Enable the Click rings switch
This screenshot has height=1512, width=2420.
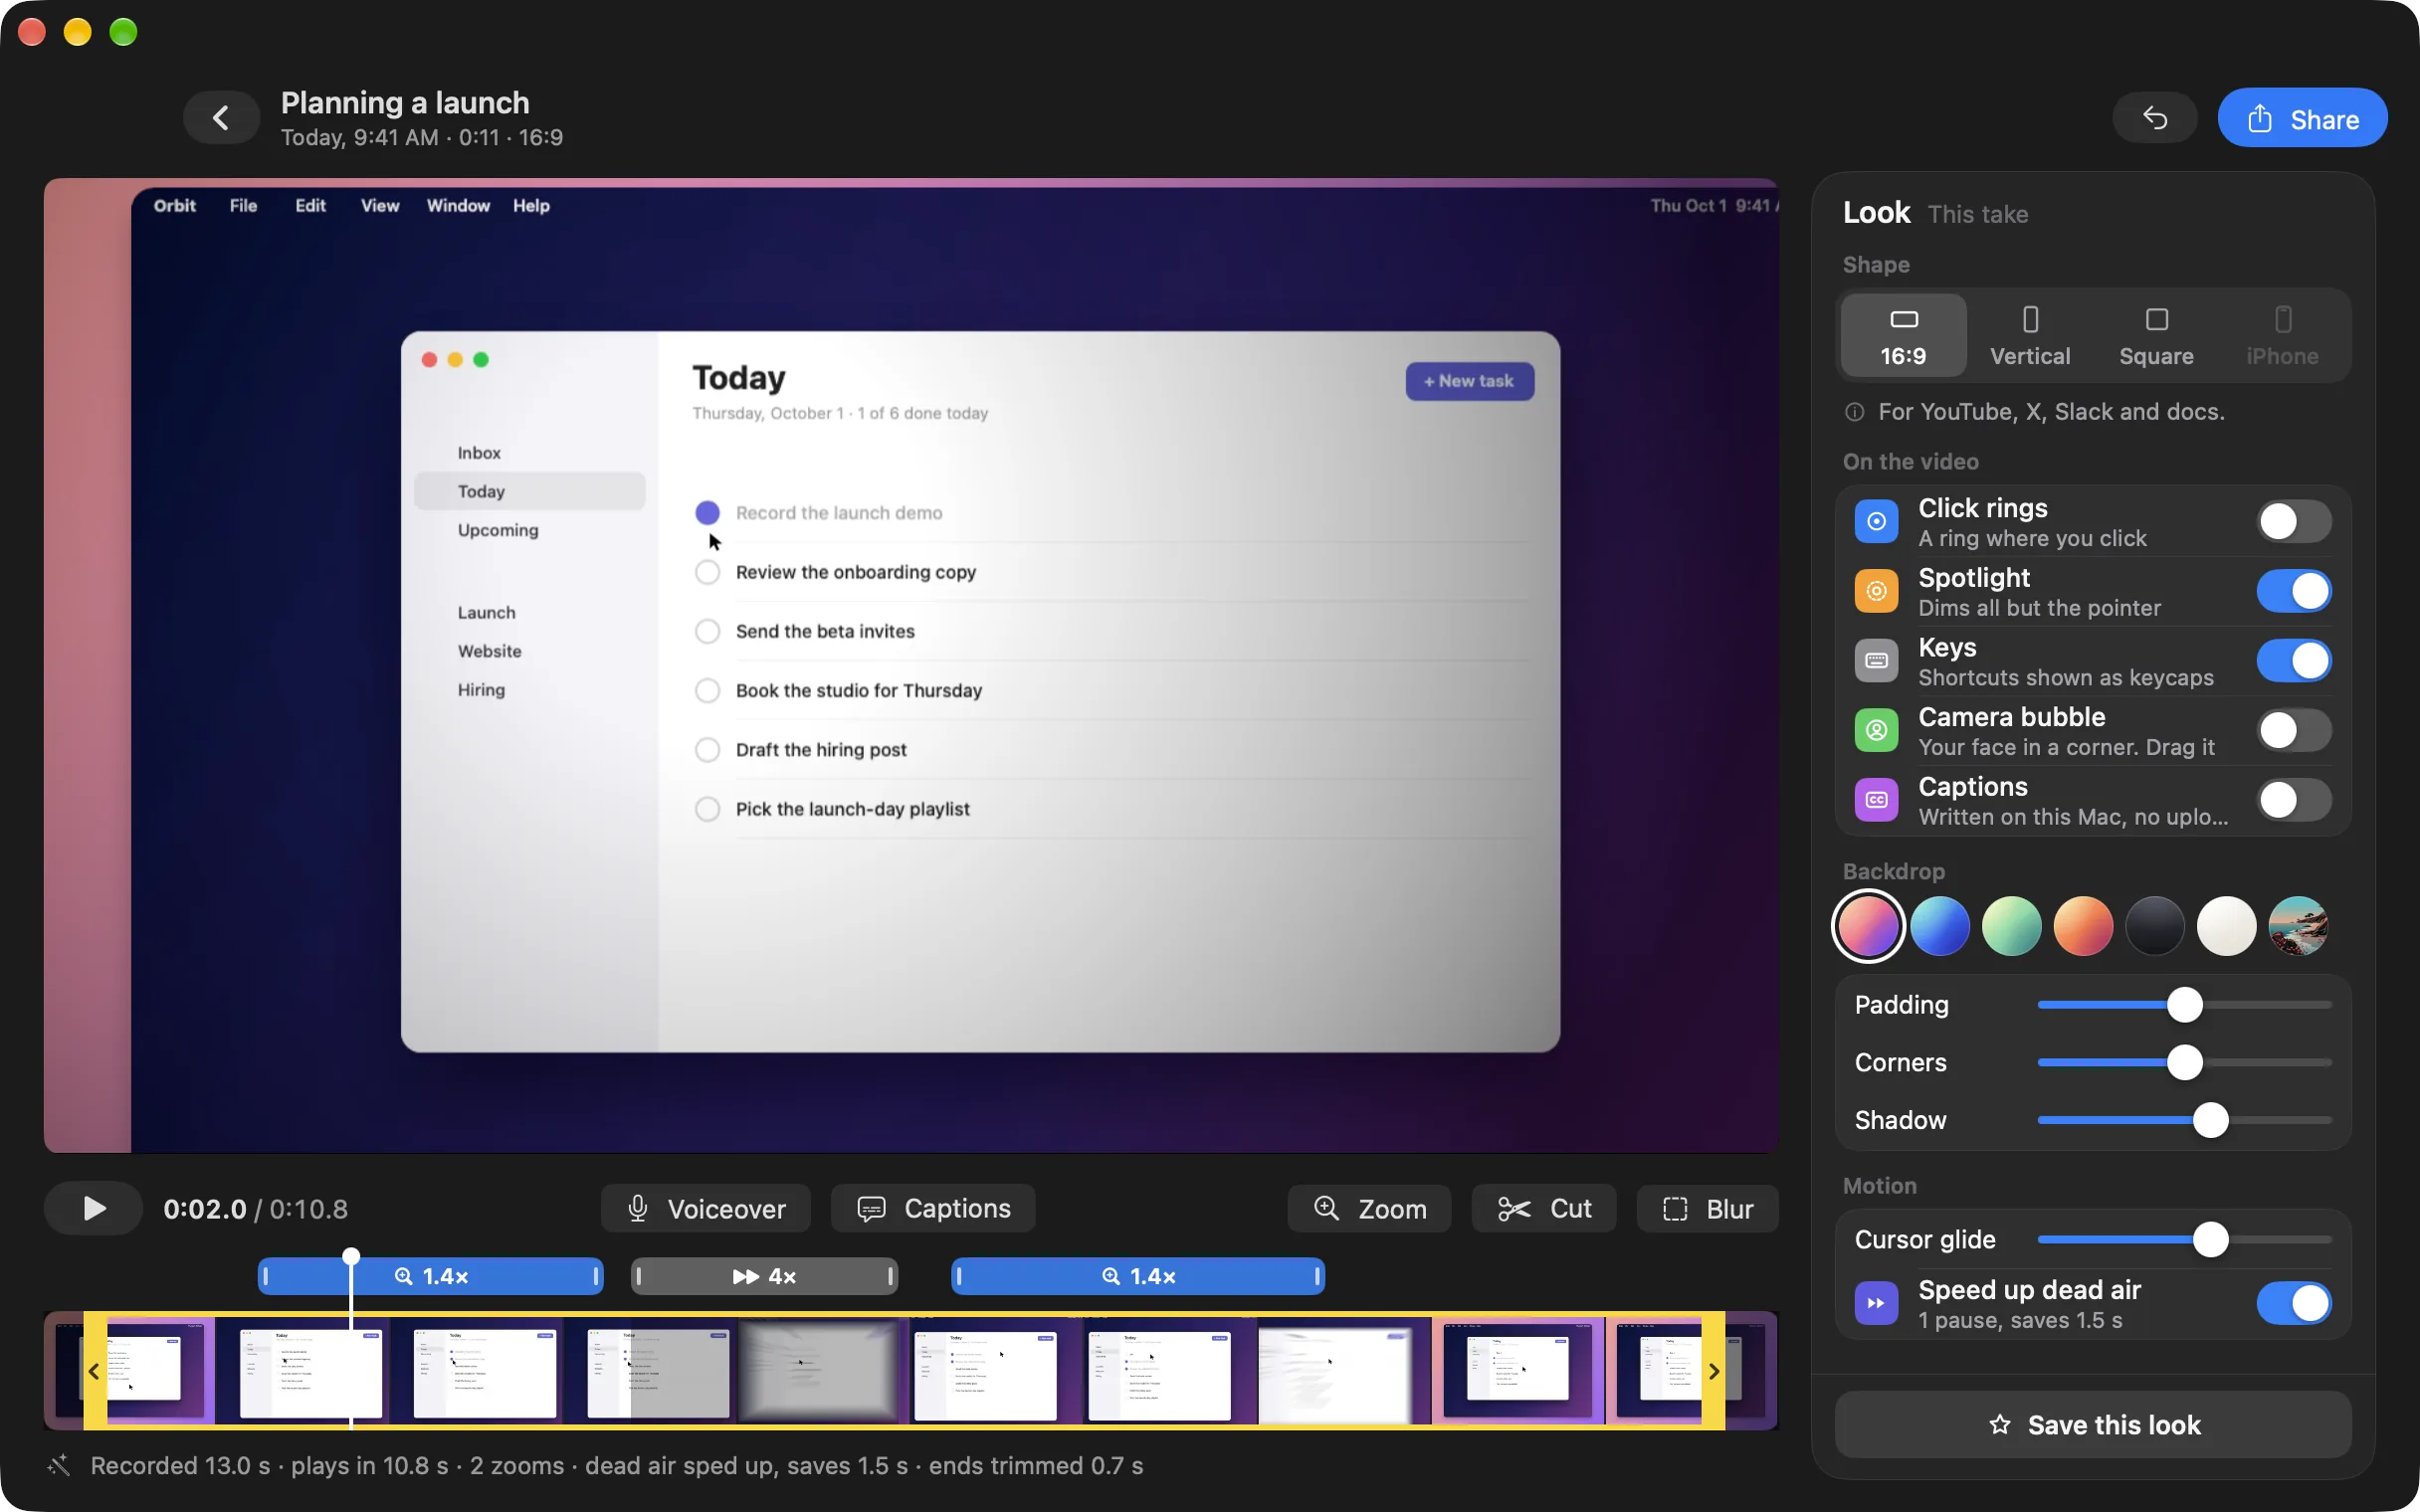(x=2294, y=521)
